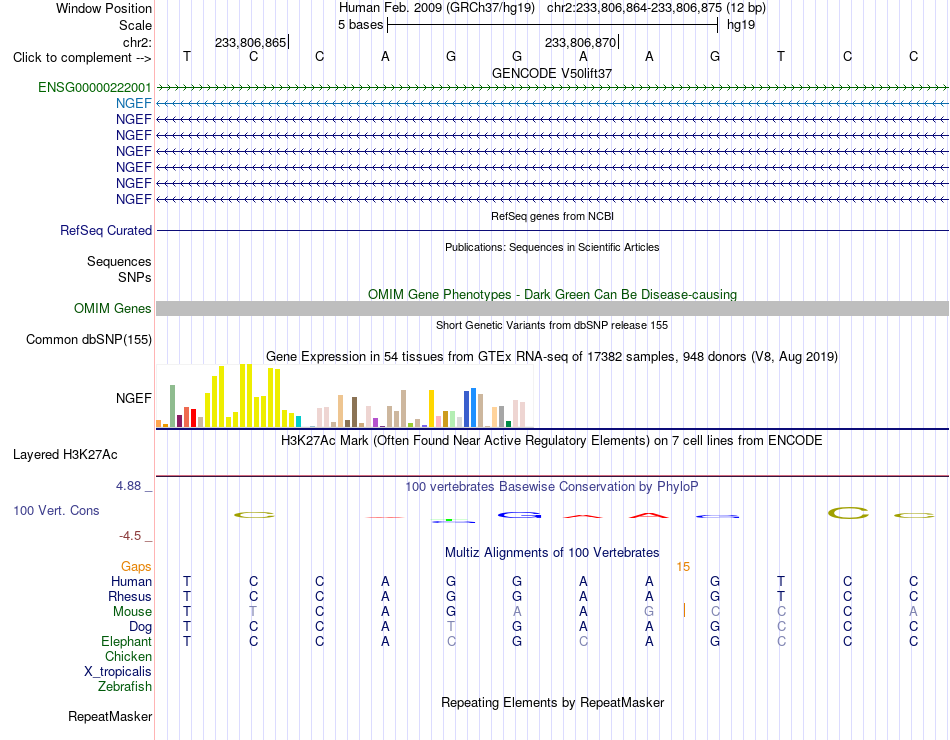The height and width of the screenshot is (740, 950).
Task: Click the 4.88 upper scale value
Action: [128, 485]
